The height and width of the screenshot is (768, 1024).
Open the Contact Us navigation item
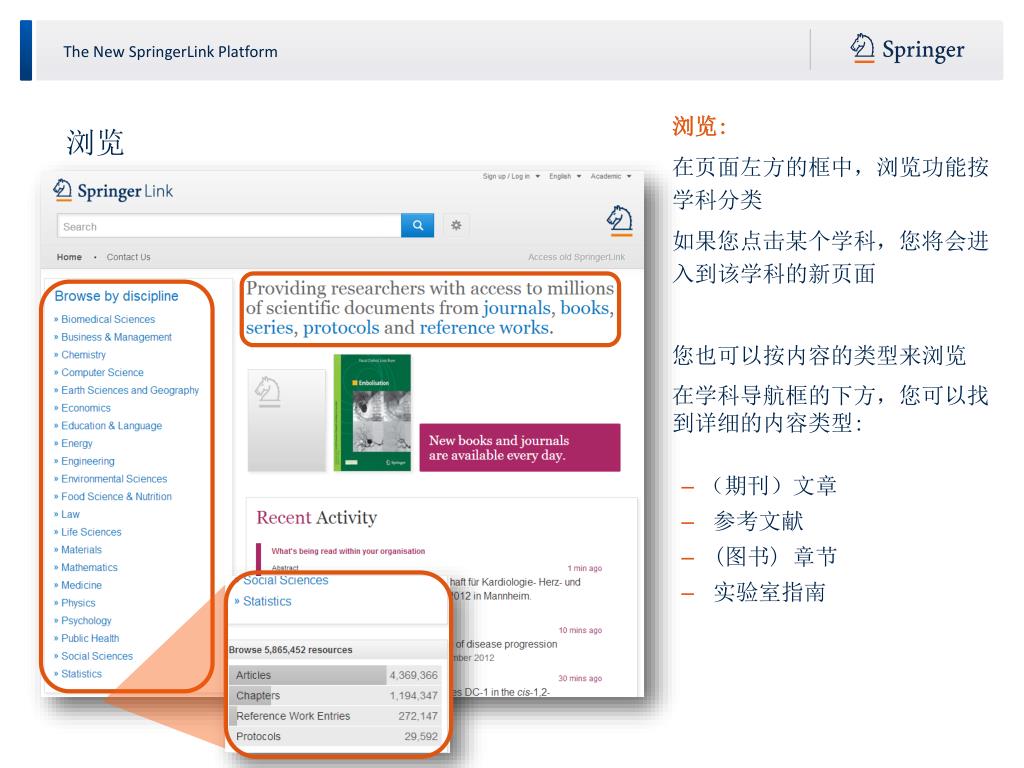tap(129, 257)
